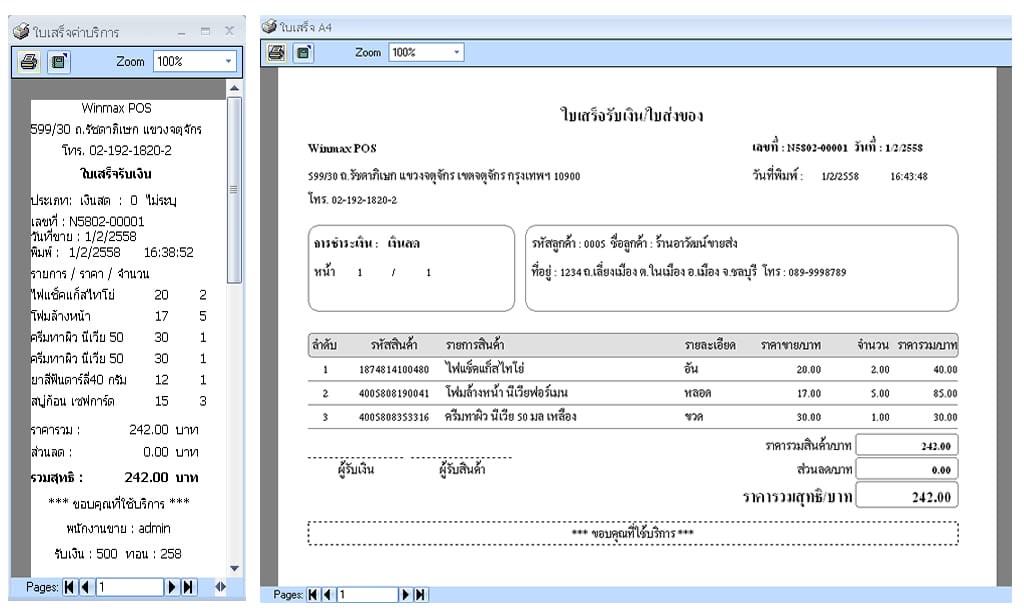Go to previous page in small receipt window
The height and width of the screenshot is (613, 1024).
(x=85, y=587)
